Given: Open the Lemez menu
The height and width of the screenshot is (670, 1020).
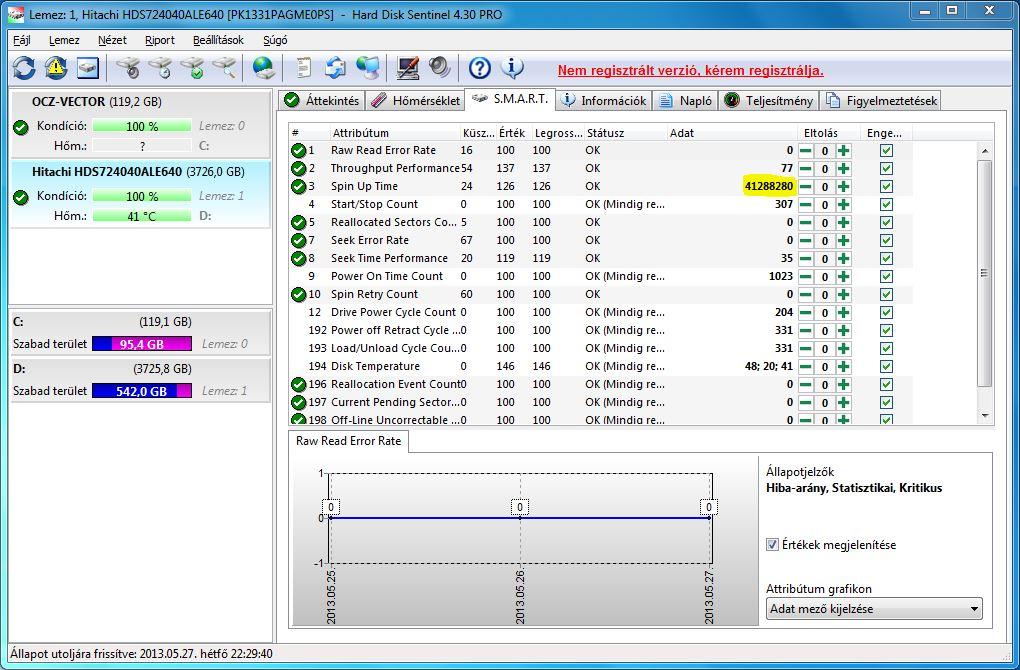Looking at the screenshot, I should (x=64, y=40).
